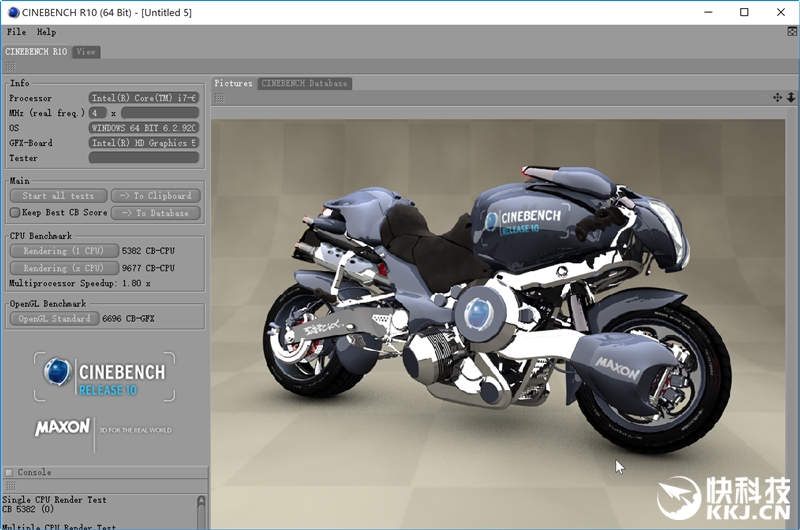Click the CINEBENCH Release 10 logo in sidebar
Screen dimensions: 800x530
point(104,374)
